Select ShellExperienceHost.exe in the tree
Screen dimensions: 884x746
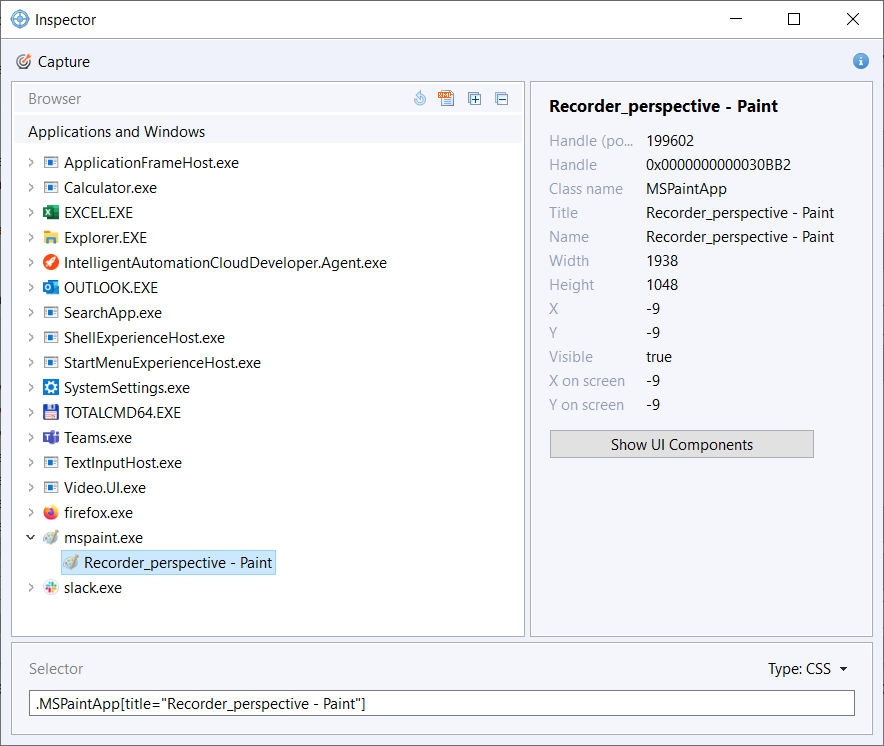(144, 337)
